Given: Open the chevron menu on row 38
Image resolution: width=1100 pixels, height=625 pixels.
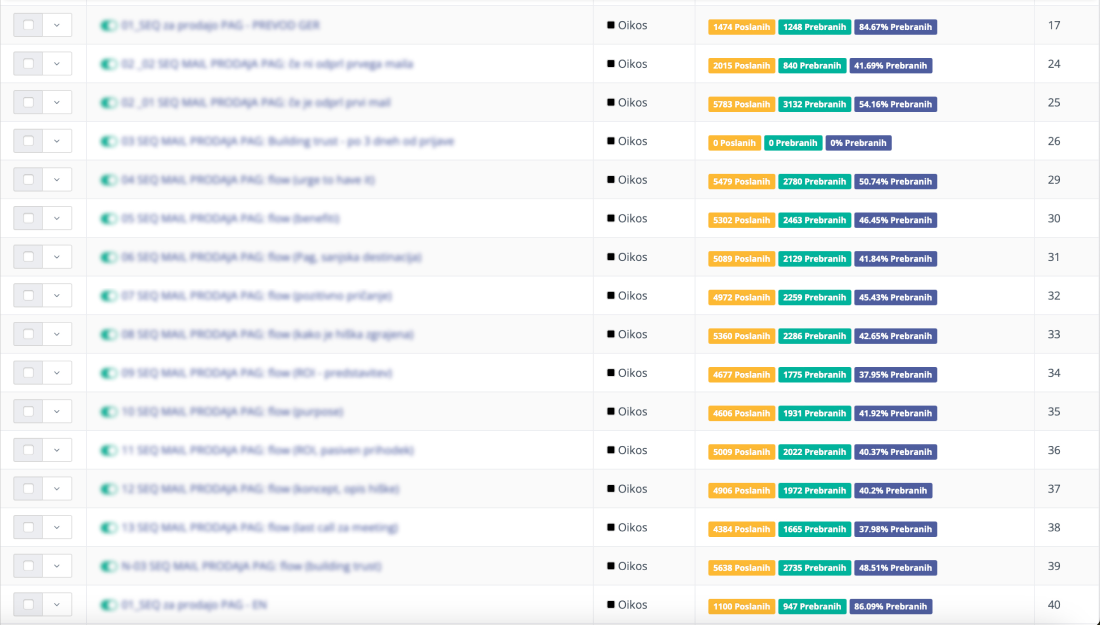Looking at the screenshot, I should [57, 528].
